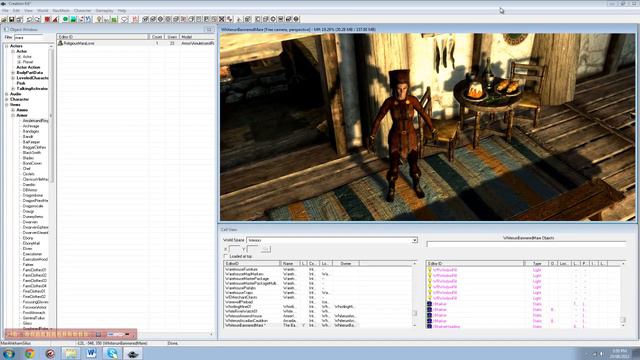The width and height of the screenshot is (640, 360).
Task: Click the Open data files toolbar icon
Action: [4, 19]
